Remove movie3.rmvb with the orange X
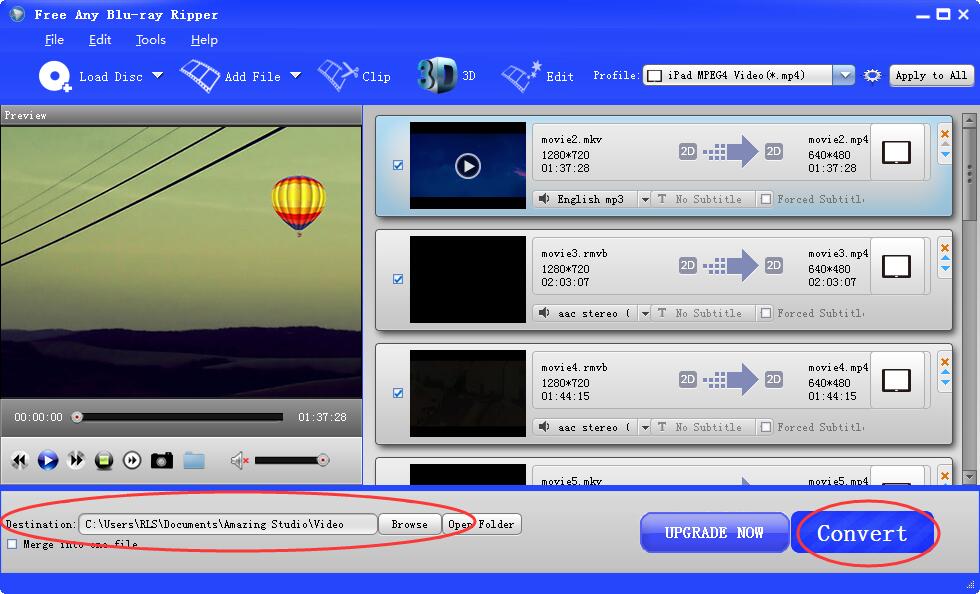 (x=944, y=248)
